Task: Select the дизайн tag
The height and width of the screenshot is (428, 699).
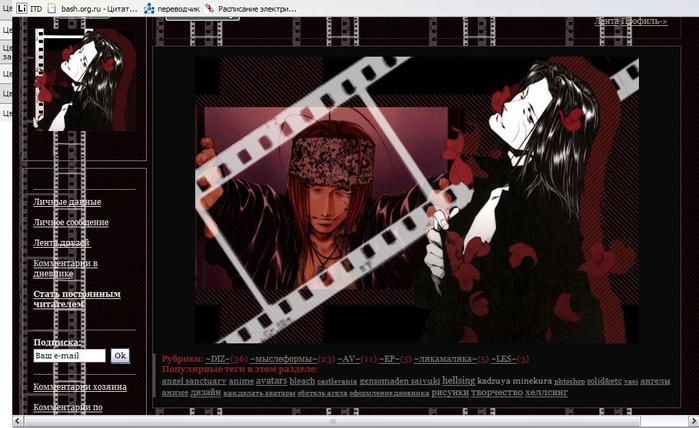Action: pyautogui.click(x=206, y=392)
